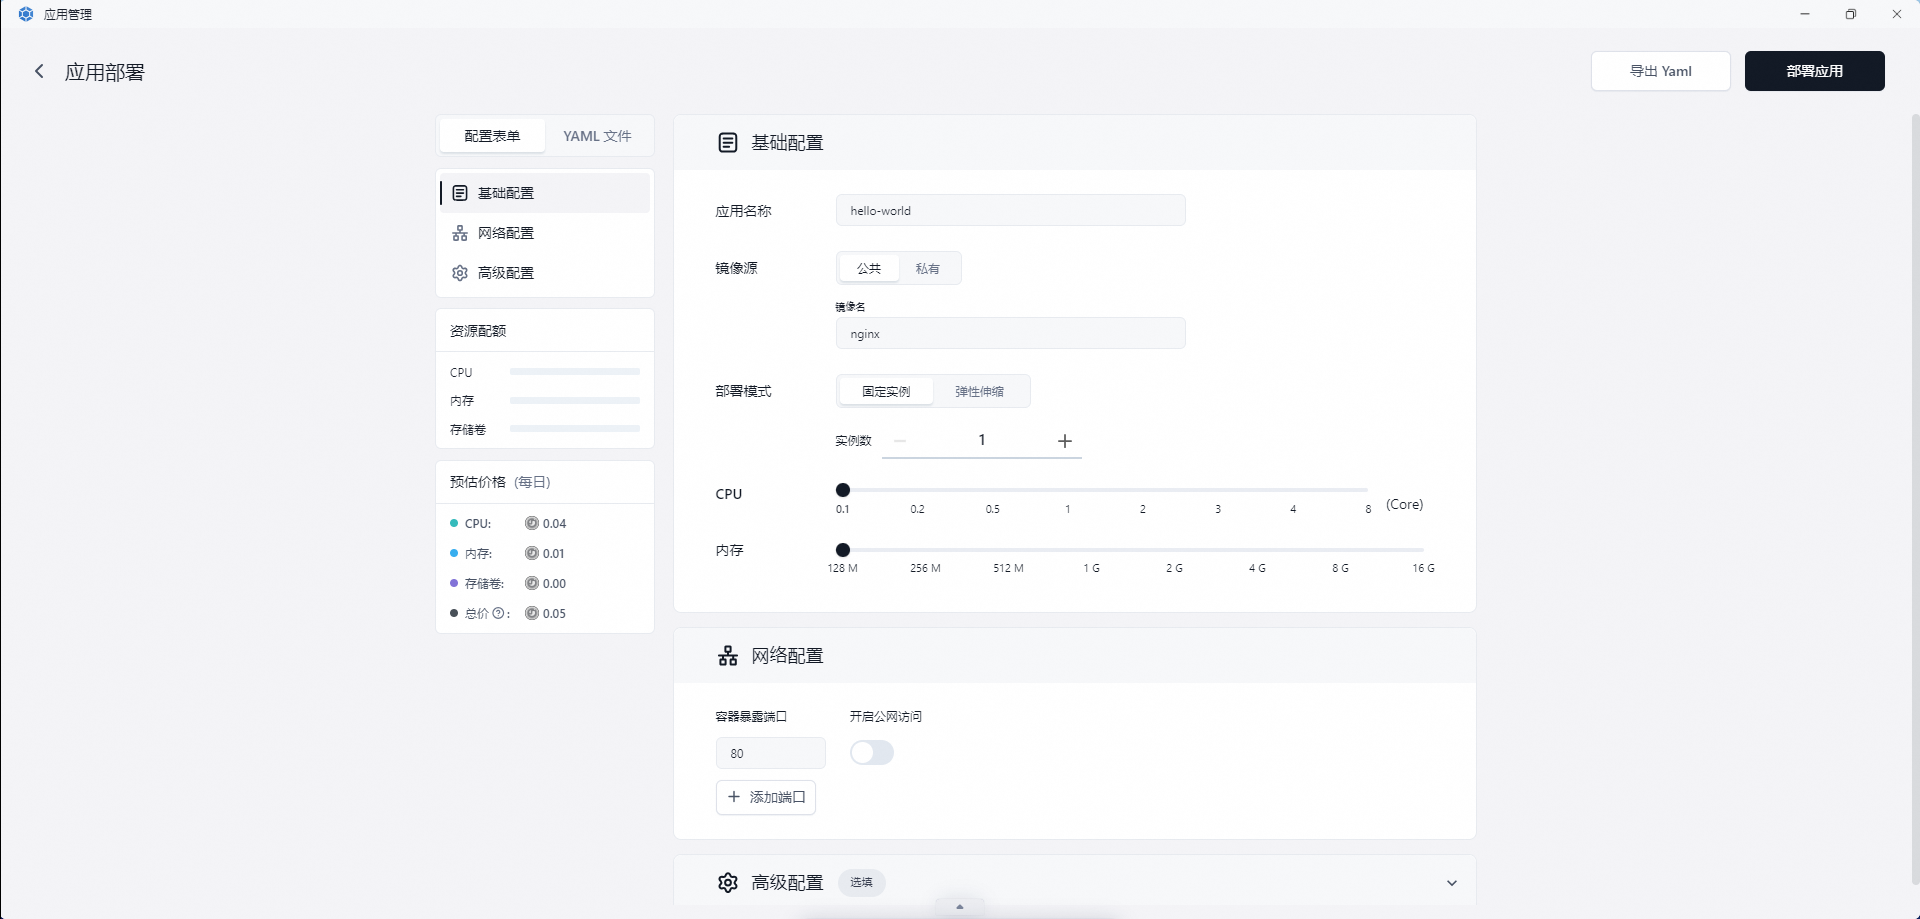Increase instance count with plus button
The image size is (1920, 919).
(x=1065, y=440)
